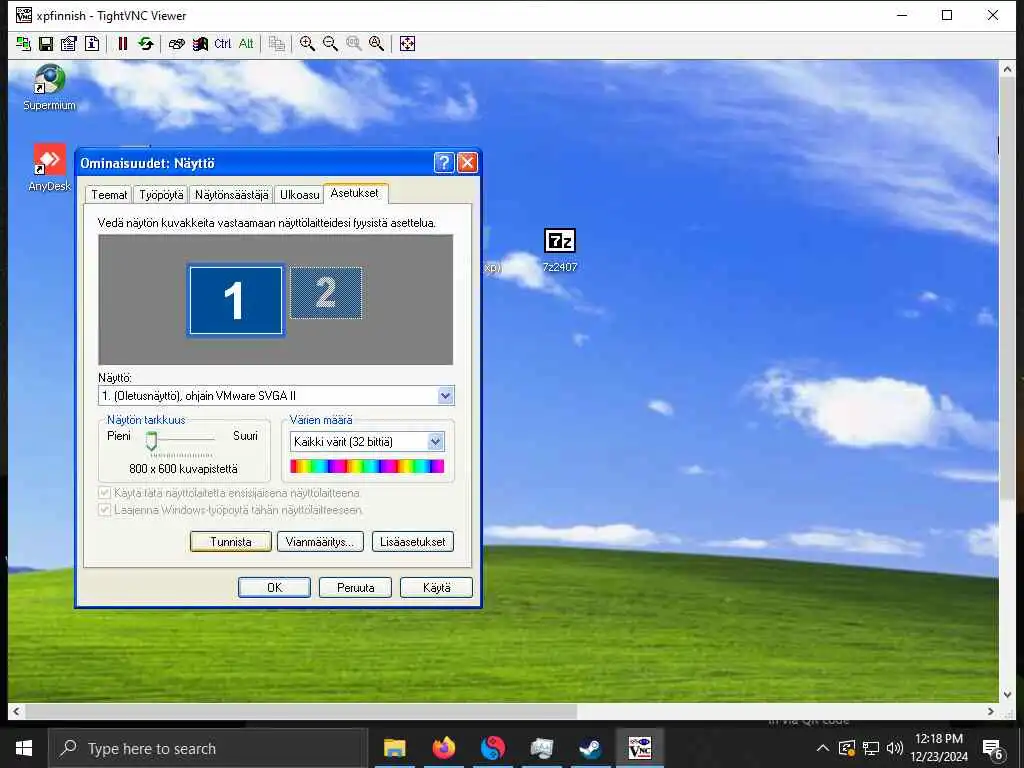The height and width of the screenshot is (768, 1024).
Task: Toggle 'Laajenna Windows-työpöytä' checkbox
Action: pos(104,510)
